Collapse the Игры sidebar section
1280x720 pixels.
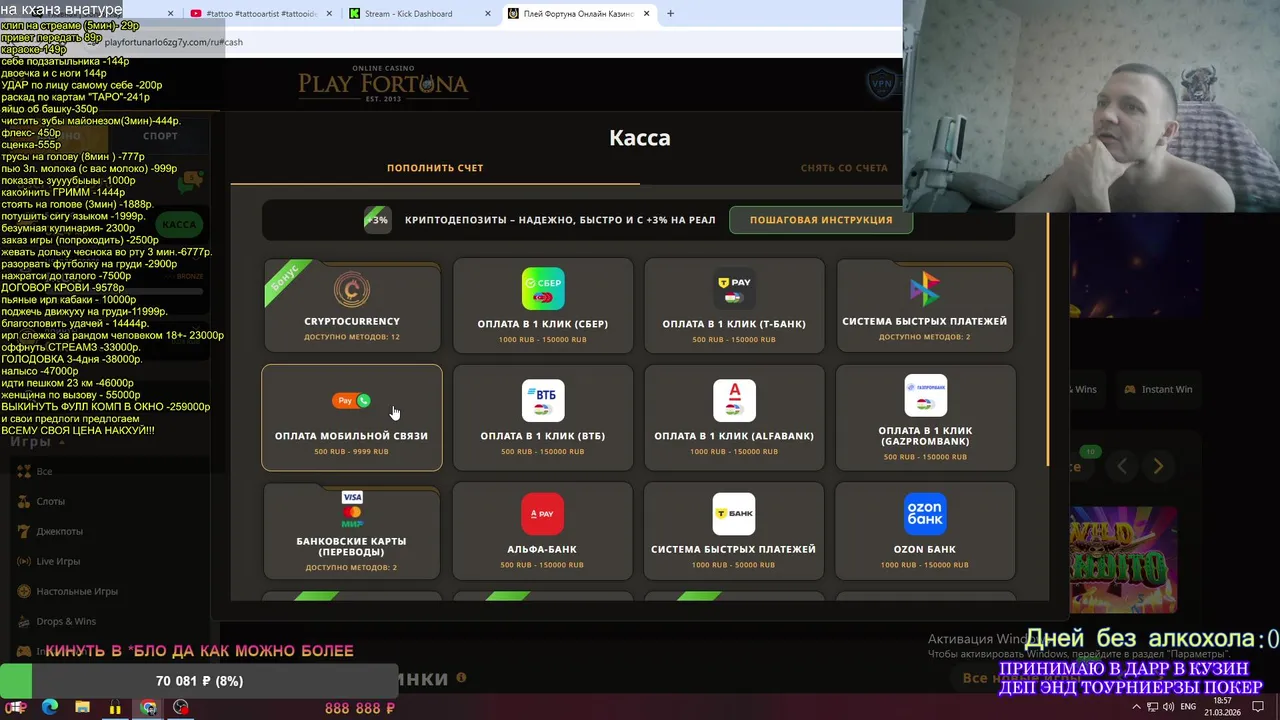(x=61, y=442)
